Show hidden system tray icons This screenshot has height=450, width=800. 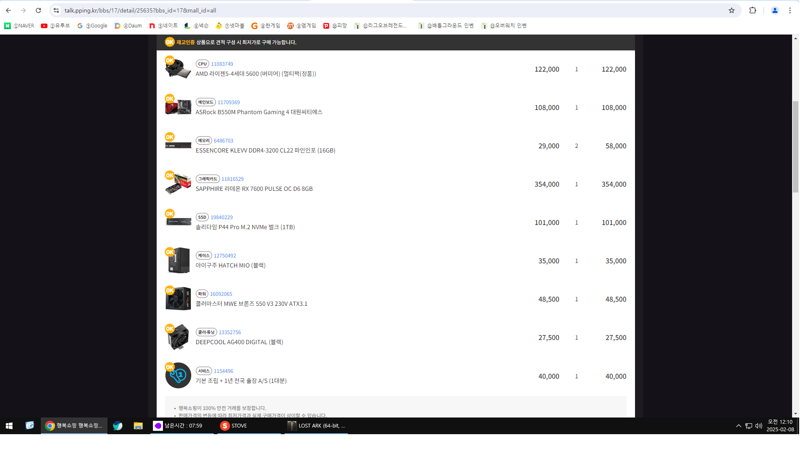pos(738,426)
